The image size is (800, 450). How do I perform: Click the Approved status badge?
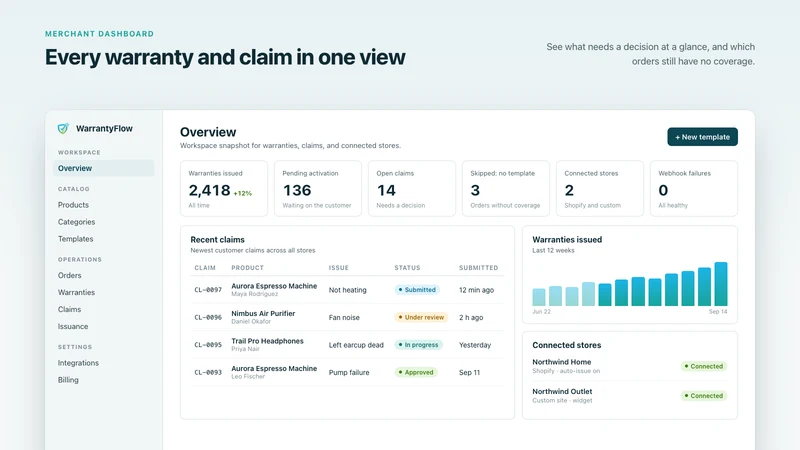coord(416,372)
